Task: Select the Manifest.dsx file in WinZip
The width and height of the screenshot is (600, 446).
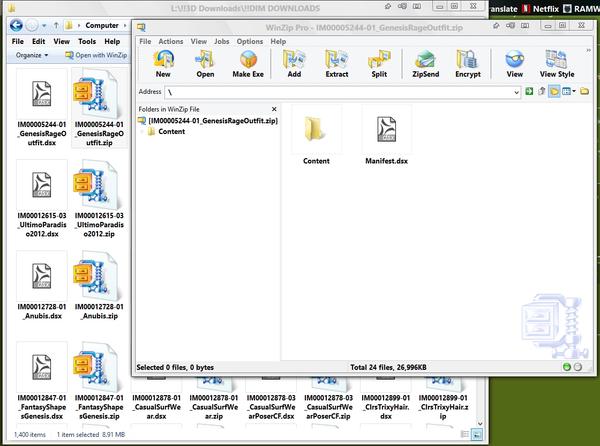Action: point(386,136)
